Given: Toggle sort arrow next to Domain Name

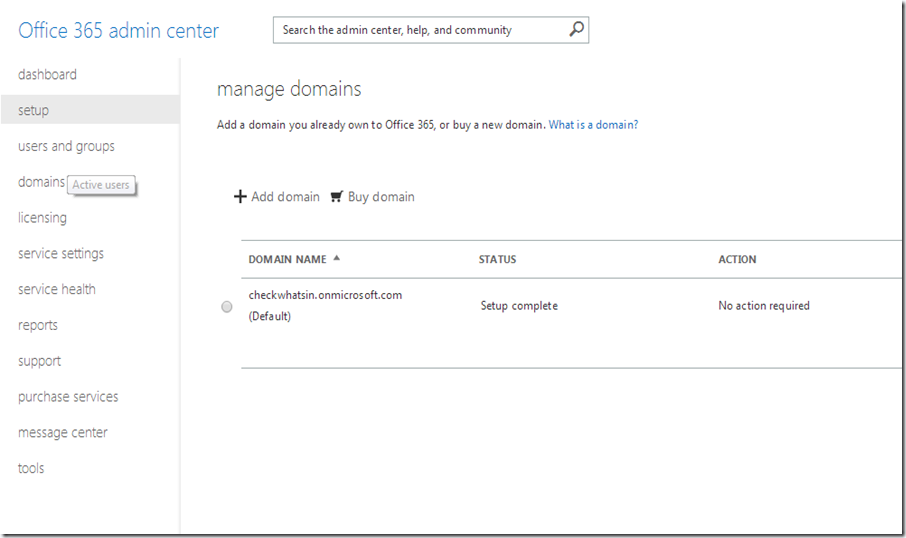Looking at the screenshot, I should point(336,258).
